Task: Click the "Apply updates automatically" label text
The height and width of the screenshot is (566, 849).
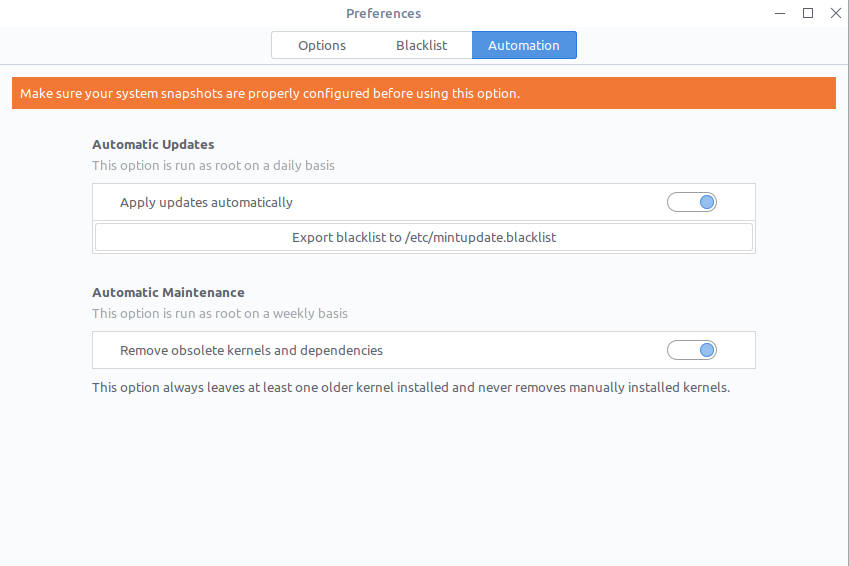Action: click(x=206, y=202)
